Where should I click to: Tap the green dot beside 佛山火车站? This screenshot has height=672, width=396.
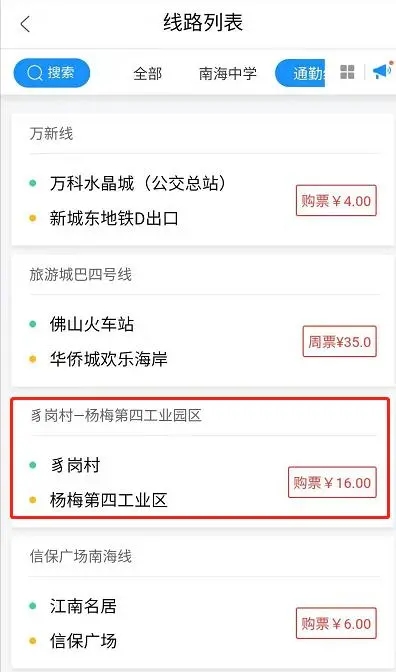(33, 324)
